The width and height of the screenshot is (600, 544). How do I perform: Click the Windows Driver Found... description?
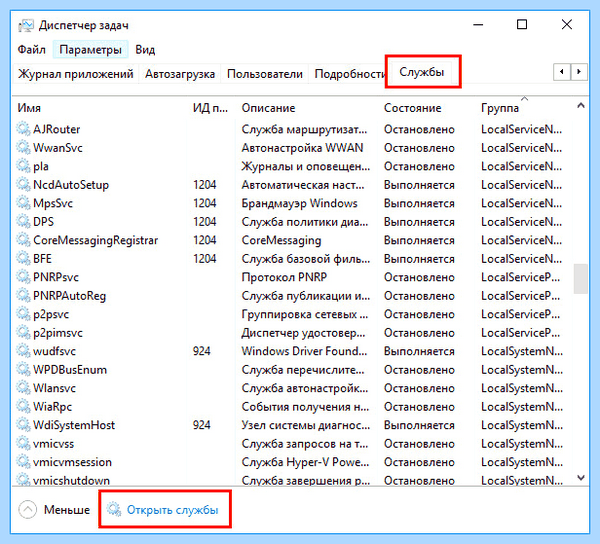(304, 351)
